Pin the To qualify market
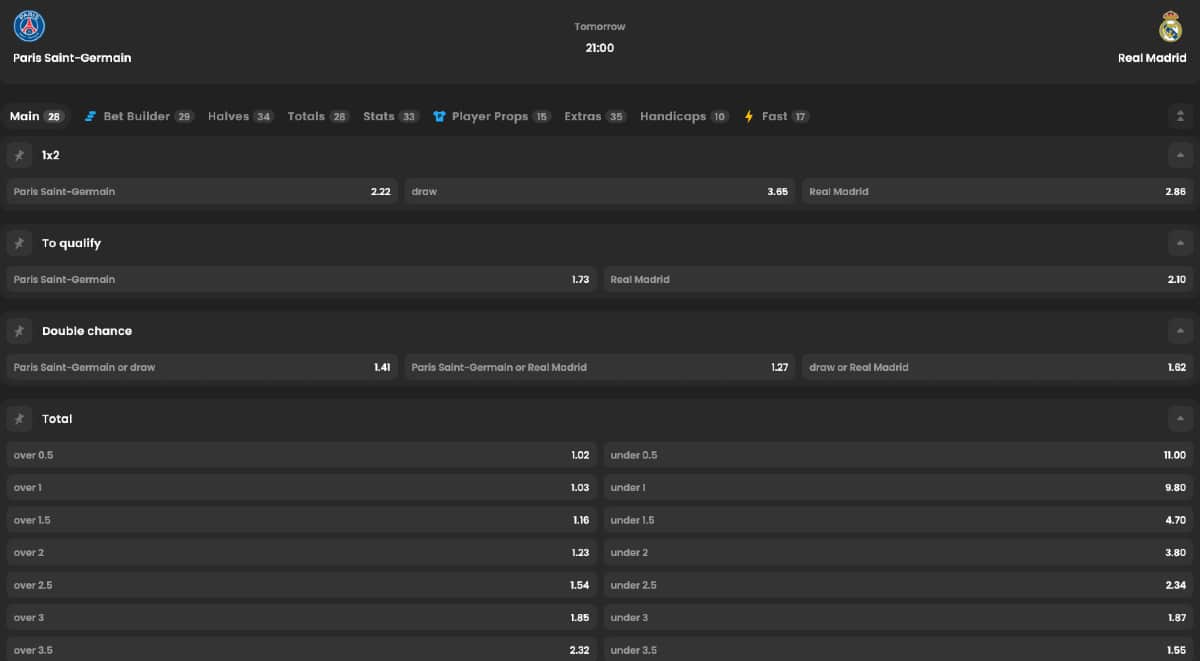1200x661 pixels. pyautogui.click(x=19, y=243)
